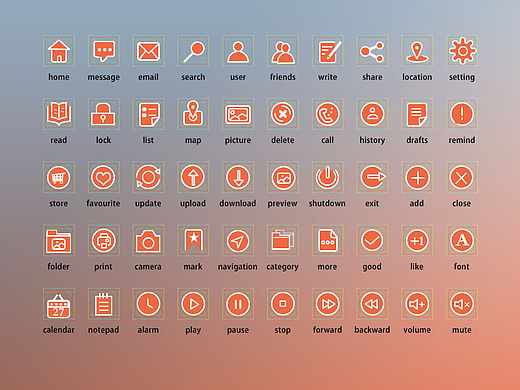Image resolution: width=520 pixels, height=390 pixels.
Task: Click the read book icon
Action: click(x=59, y=114)
